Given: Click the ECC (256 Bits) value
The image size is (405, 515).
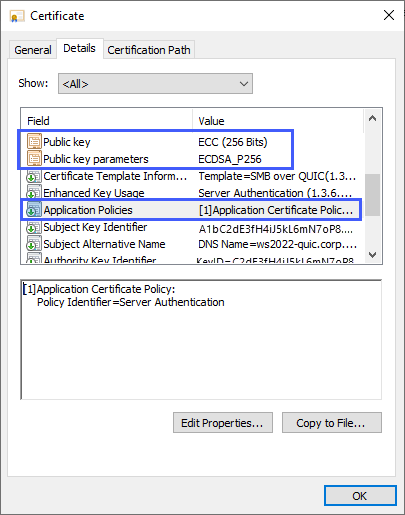Looking at the screenshot, I should tap(233, 142).
